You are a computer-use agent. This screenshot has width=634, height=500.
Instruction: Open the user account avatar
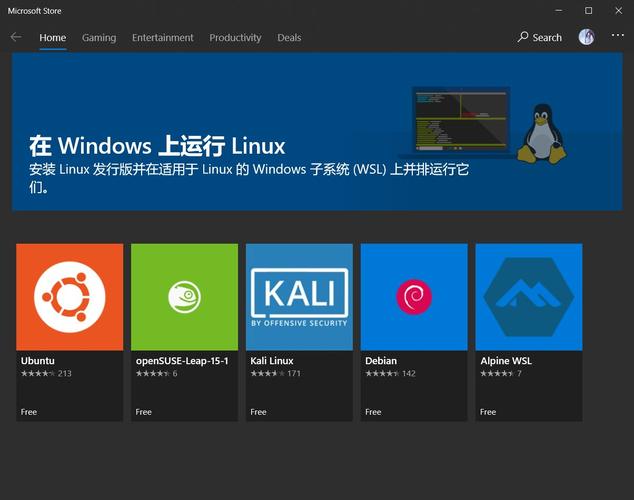point(586,37)
